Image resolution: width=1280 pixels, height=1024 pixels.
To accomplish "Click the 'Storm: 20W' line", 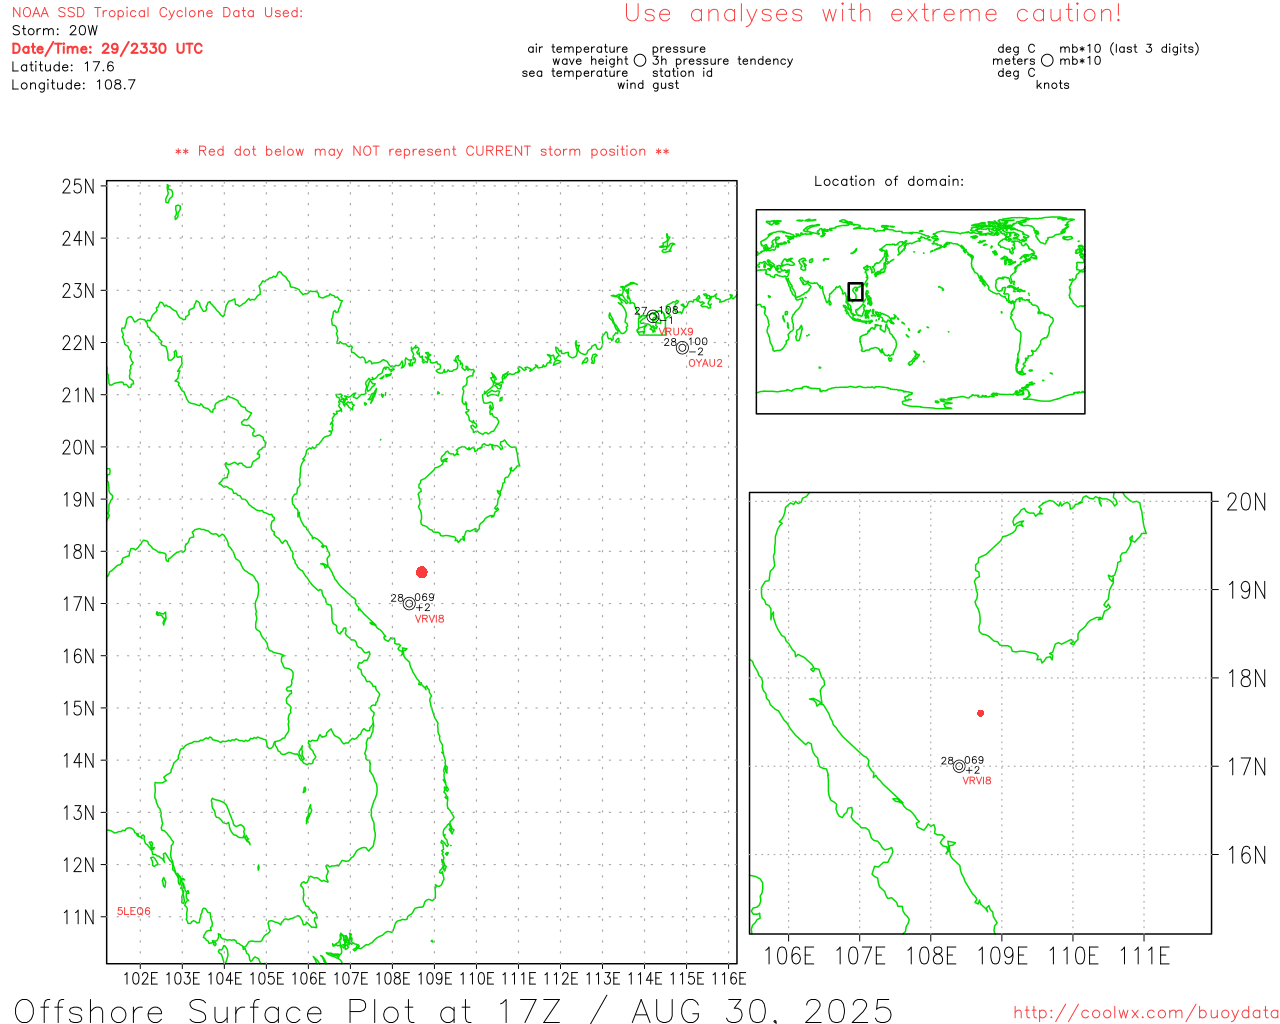I will coord(55,31).
